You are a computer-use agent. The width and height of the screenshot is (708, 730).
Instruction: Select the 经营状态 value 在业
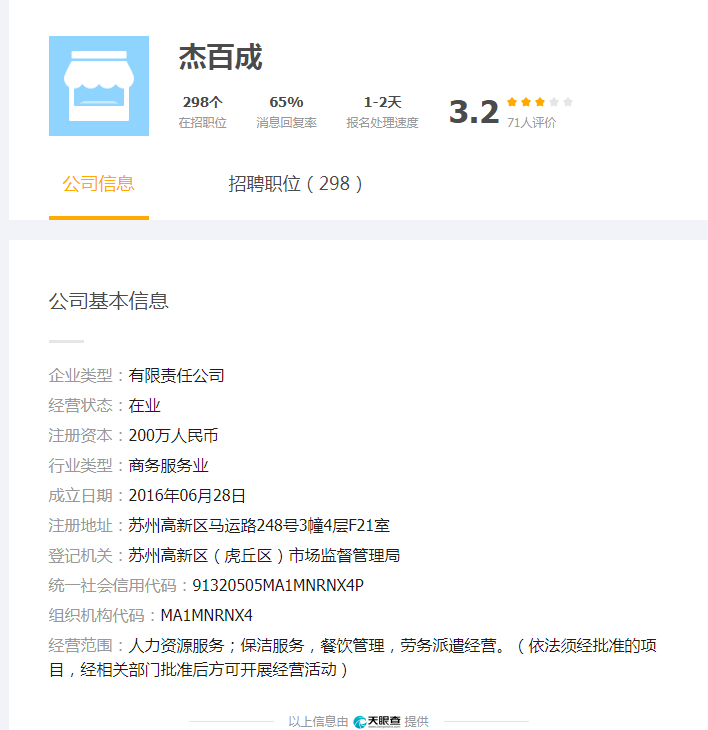[145, 406]
